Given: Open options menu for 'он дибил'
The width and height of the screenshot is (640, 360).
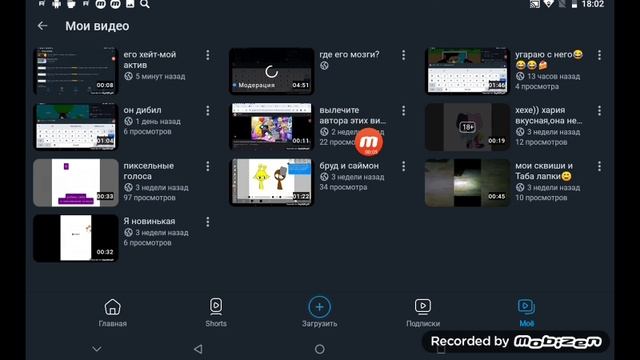Looking at the screenshot, I should (208, 111).
